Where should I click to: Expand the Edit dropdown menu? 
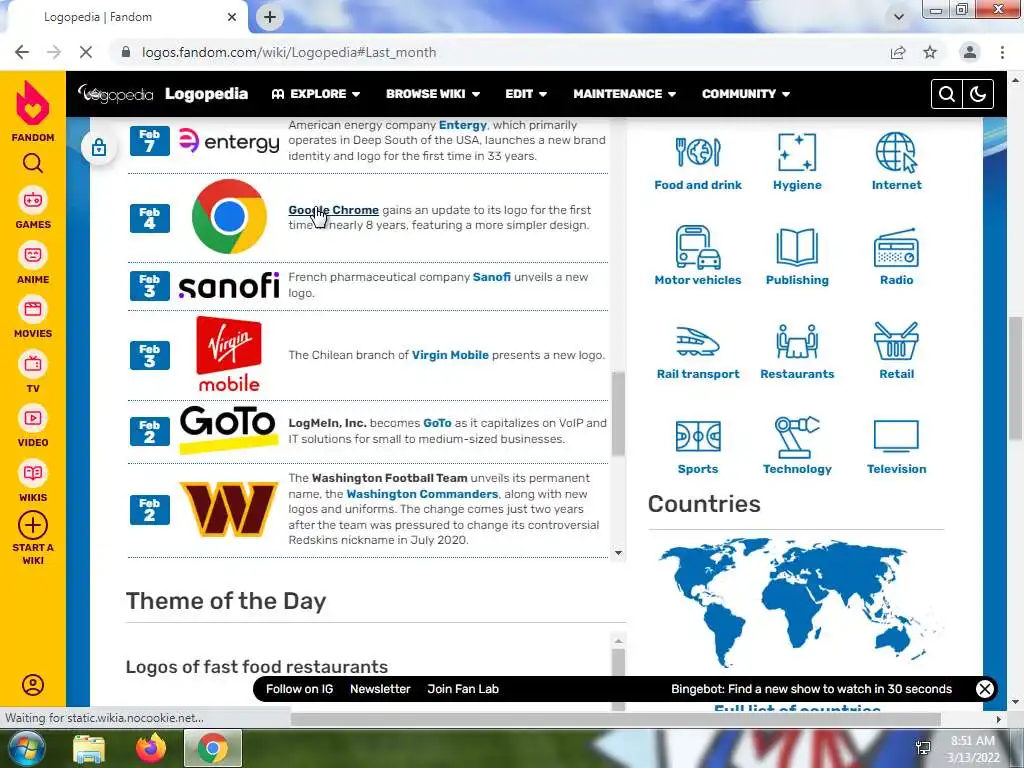[x=526, y=94]
